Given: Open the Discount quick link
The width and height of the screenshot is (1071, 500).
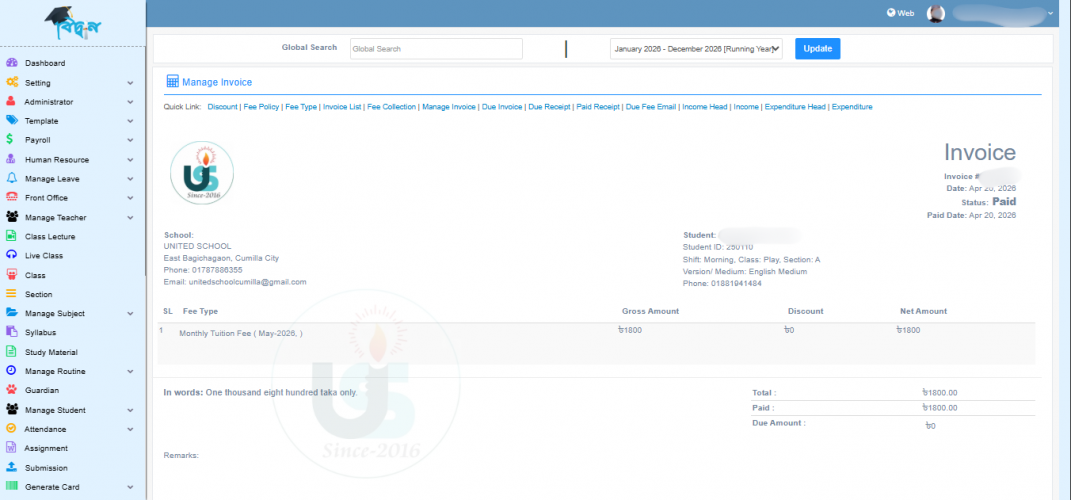Looking at the screenshot, I should pos(223,107).
